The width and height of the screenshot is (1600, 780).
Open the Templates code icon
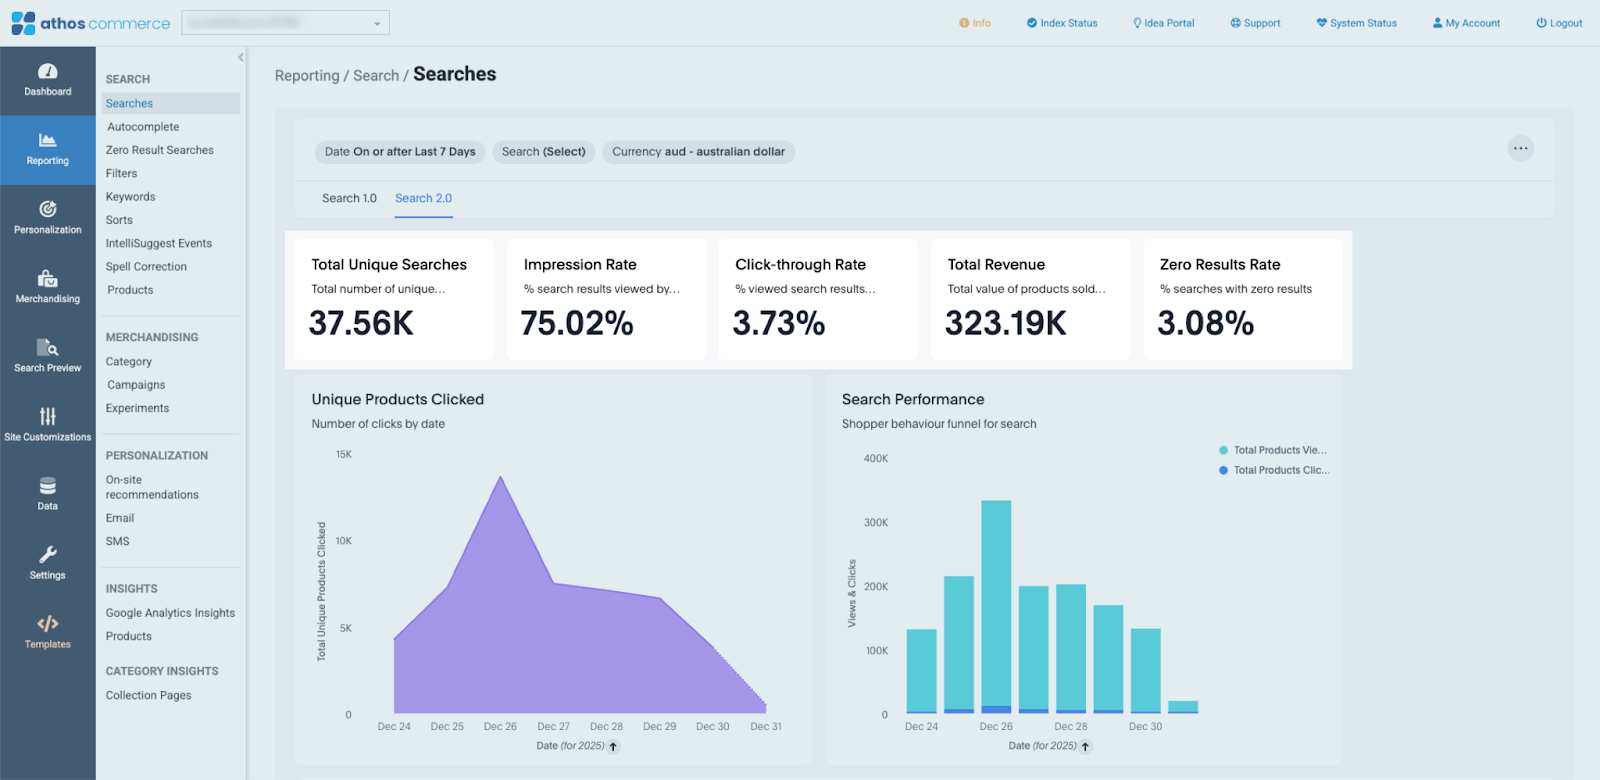point(47,624)
